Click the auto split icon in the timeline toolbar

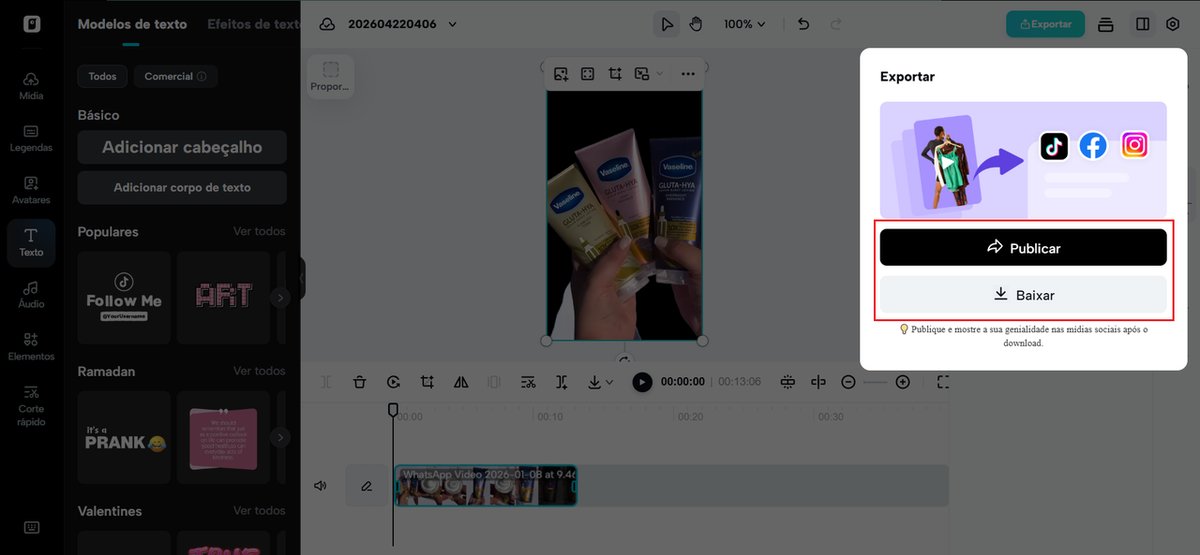(x=562, y=382)
